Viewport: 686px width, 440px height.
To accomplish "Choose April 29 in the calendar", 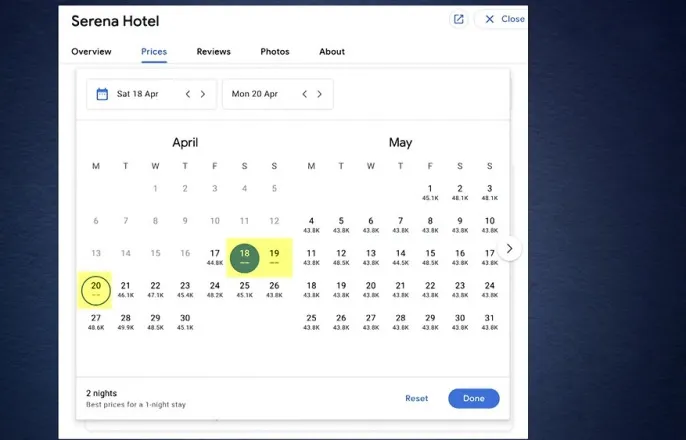I will 155,322.
